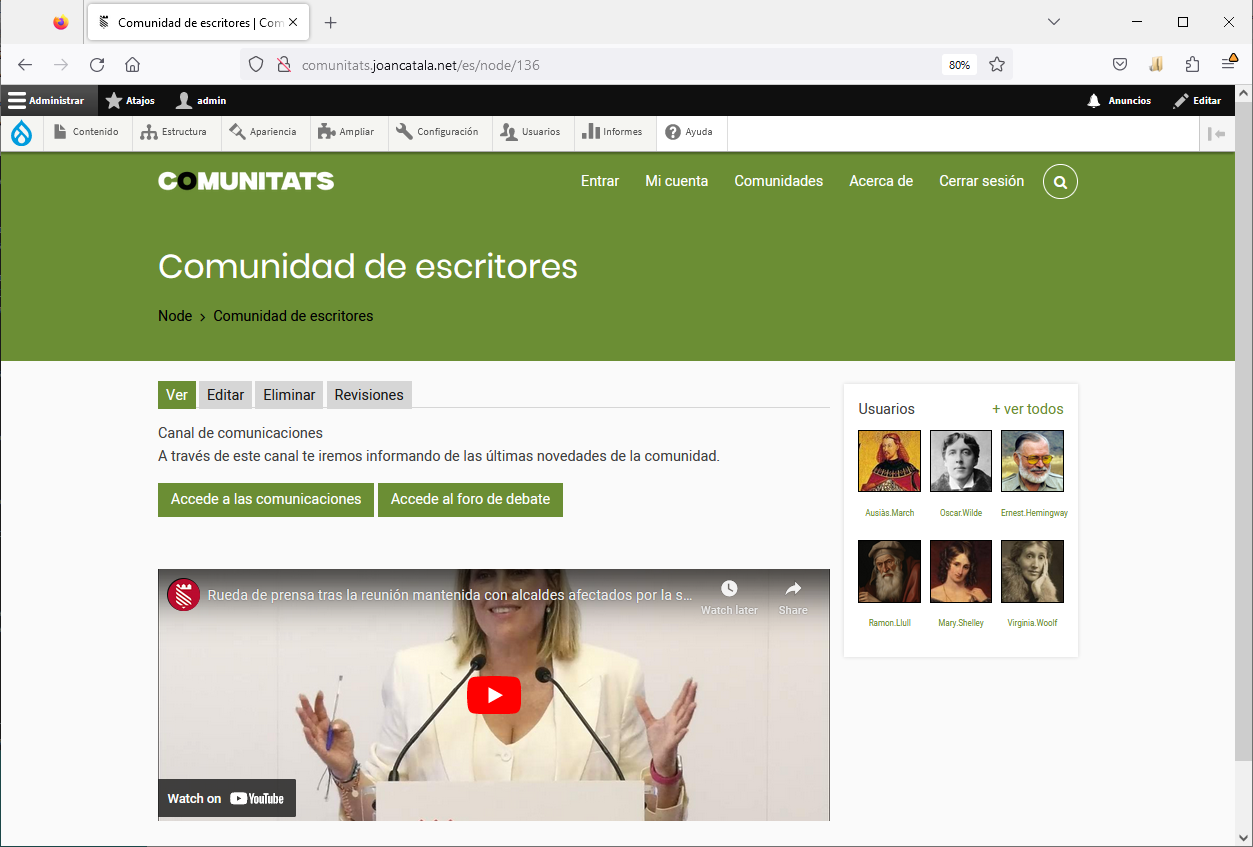The height and width of the screenshot is (847, 1253).
Task: Click Accede al foro de debate button
Action: (x=470, y=499)
